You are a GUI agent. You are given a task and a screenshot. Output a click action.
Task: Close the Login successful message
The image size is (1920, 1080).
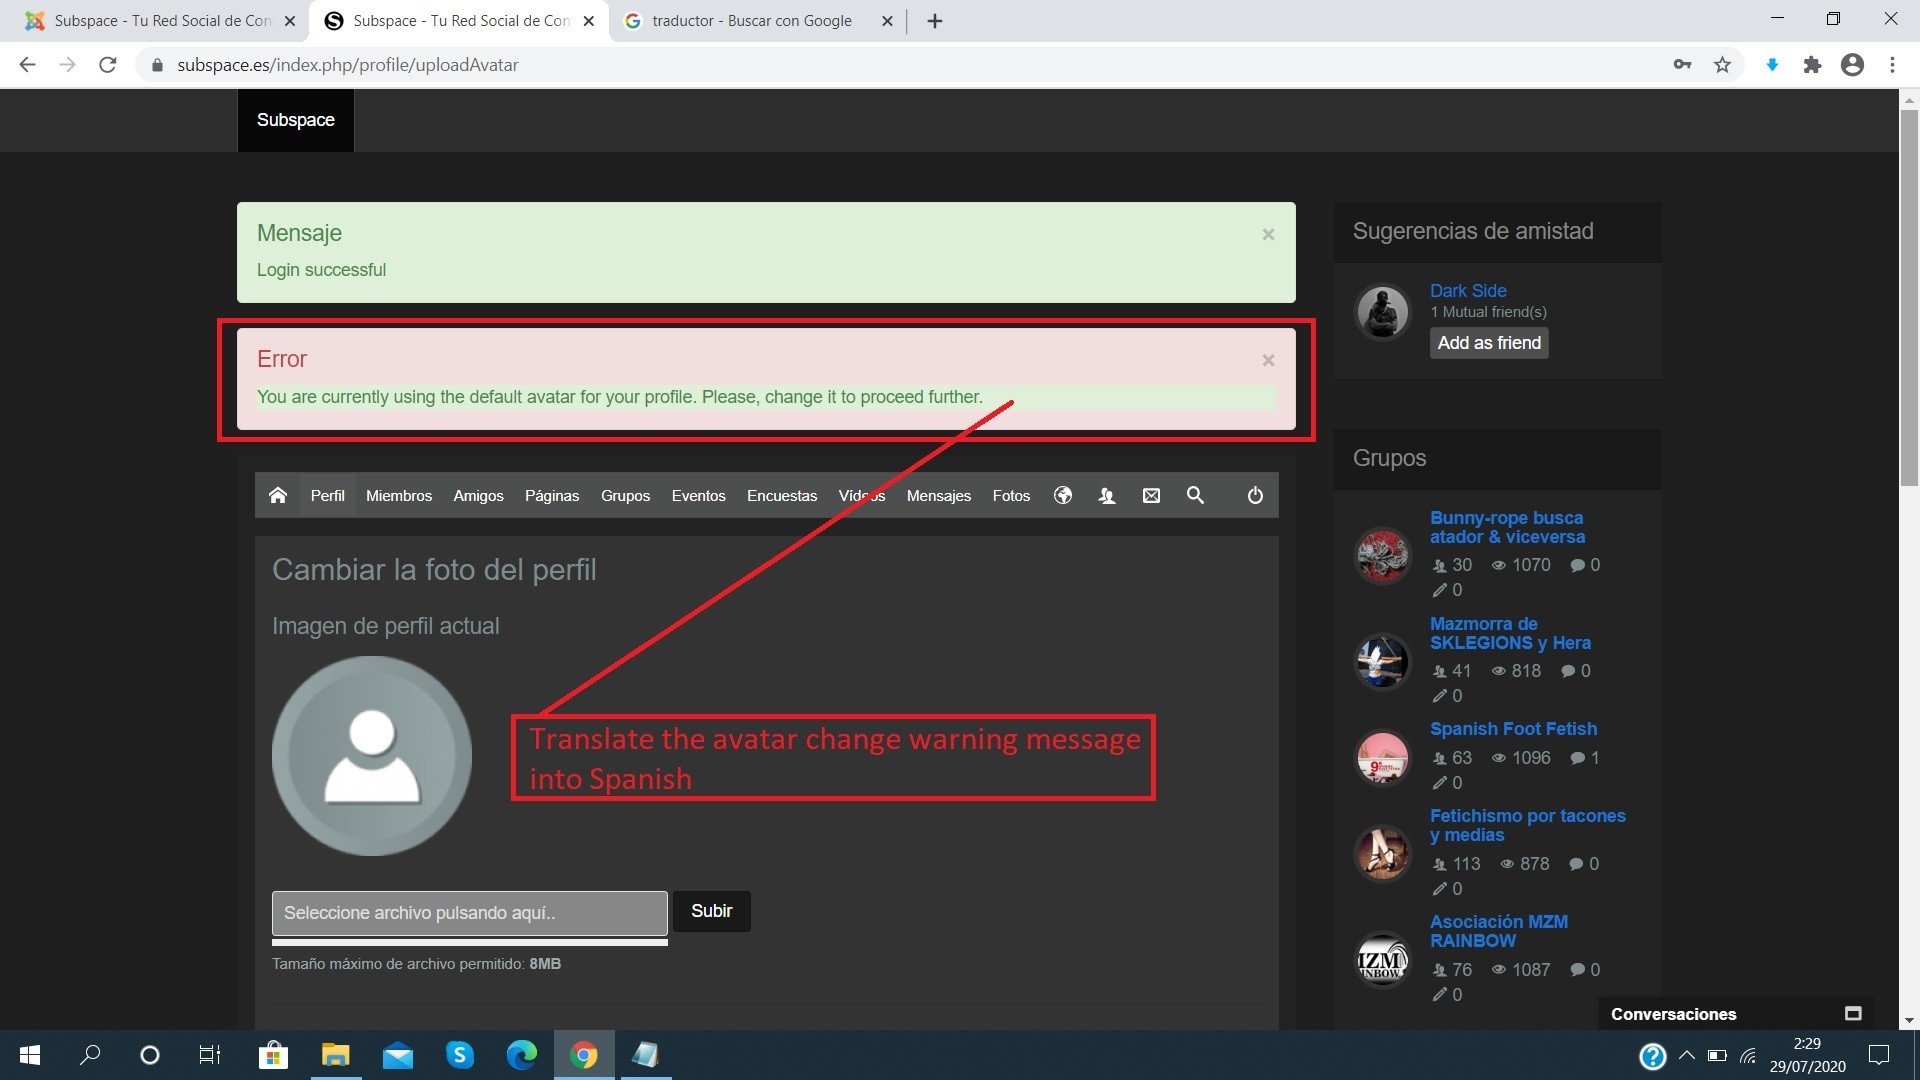1268,234
